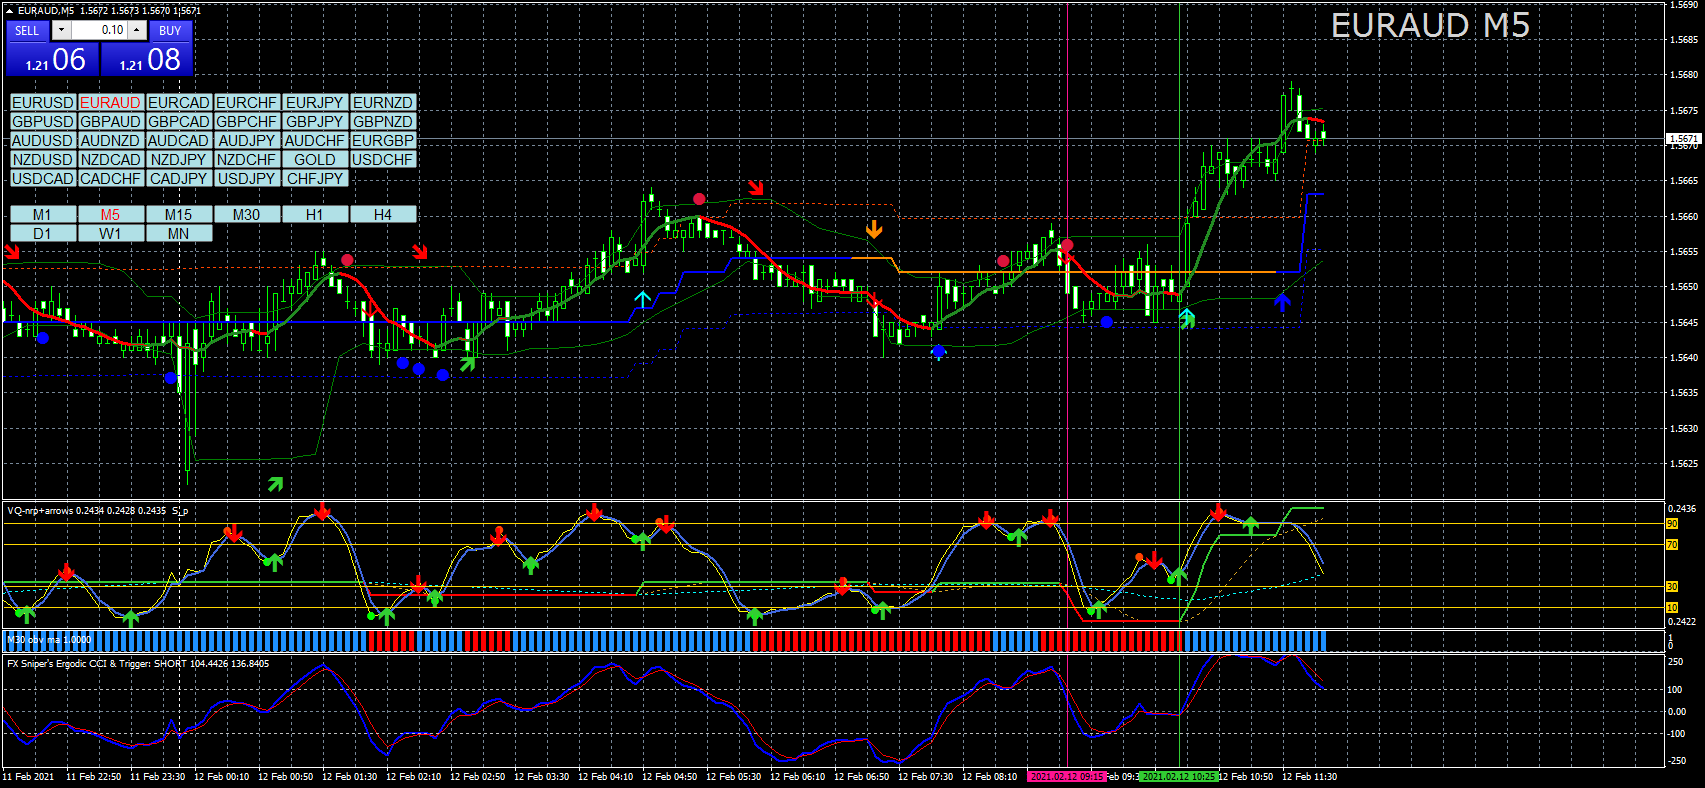Screen dimensions: 1705x788
Task: Load GBPUSD on the chart
Action: pyautogui.click(x=43, y=122)
